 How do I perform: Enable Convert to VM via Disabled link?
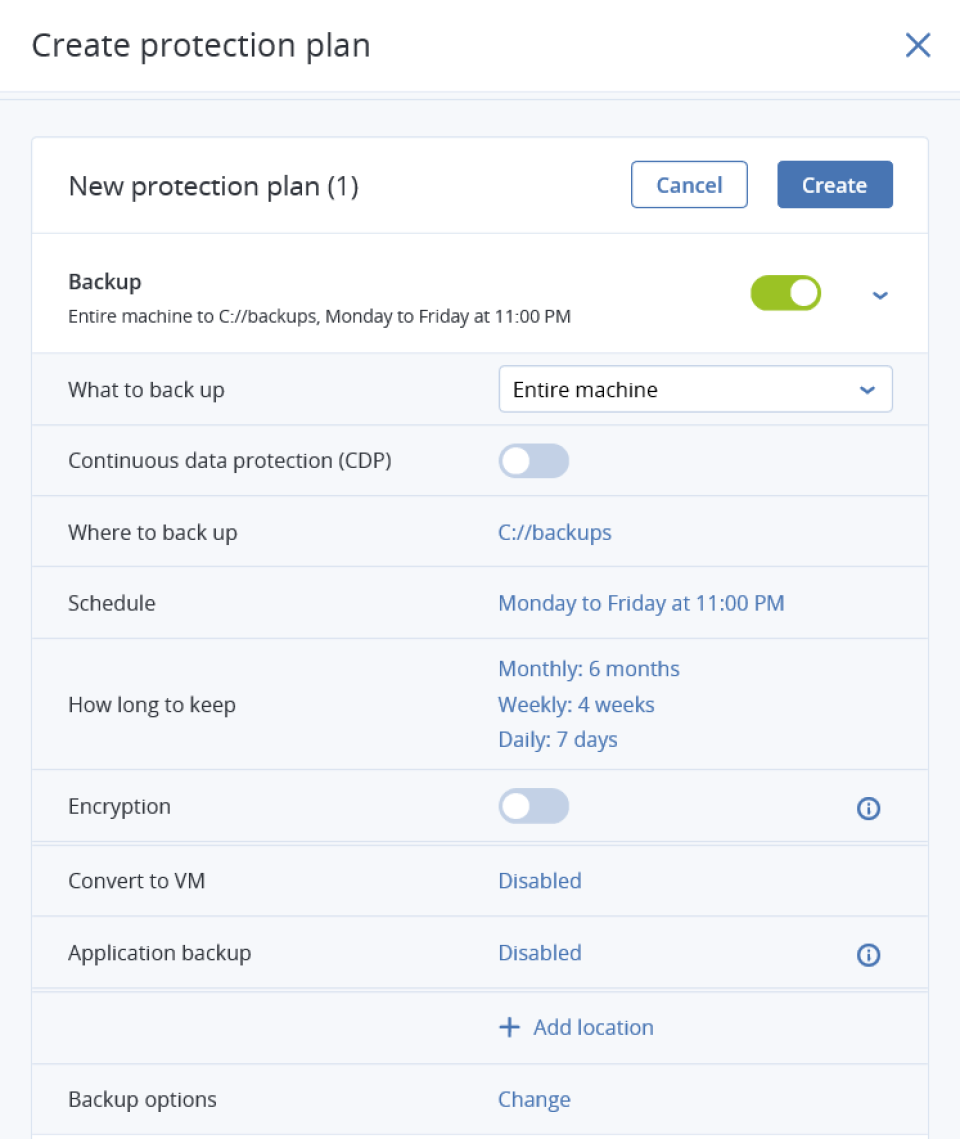click(x=539, y=880)
